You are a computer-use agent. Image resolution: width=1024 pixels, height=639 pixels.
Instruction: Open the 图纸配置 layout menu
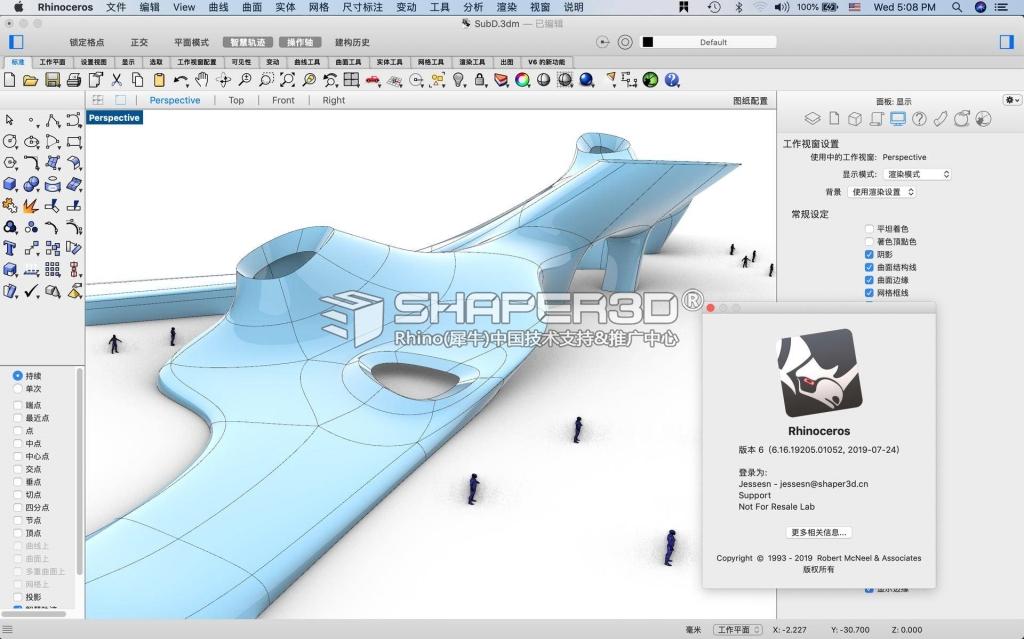750,101
